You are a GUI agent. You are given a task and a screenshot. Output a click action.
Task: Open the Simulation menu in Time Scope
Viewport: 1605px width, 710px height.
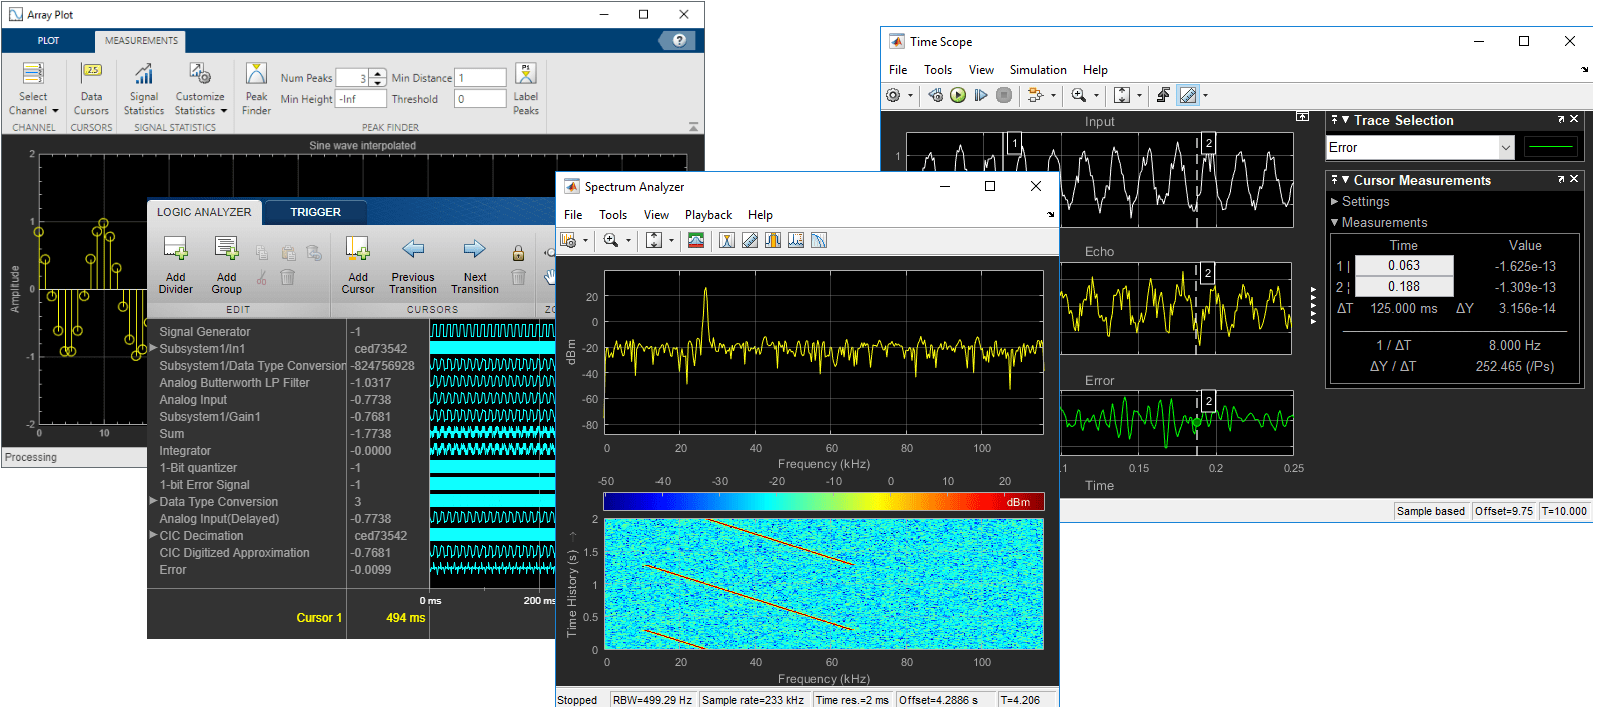[x=1037, y=70]
